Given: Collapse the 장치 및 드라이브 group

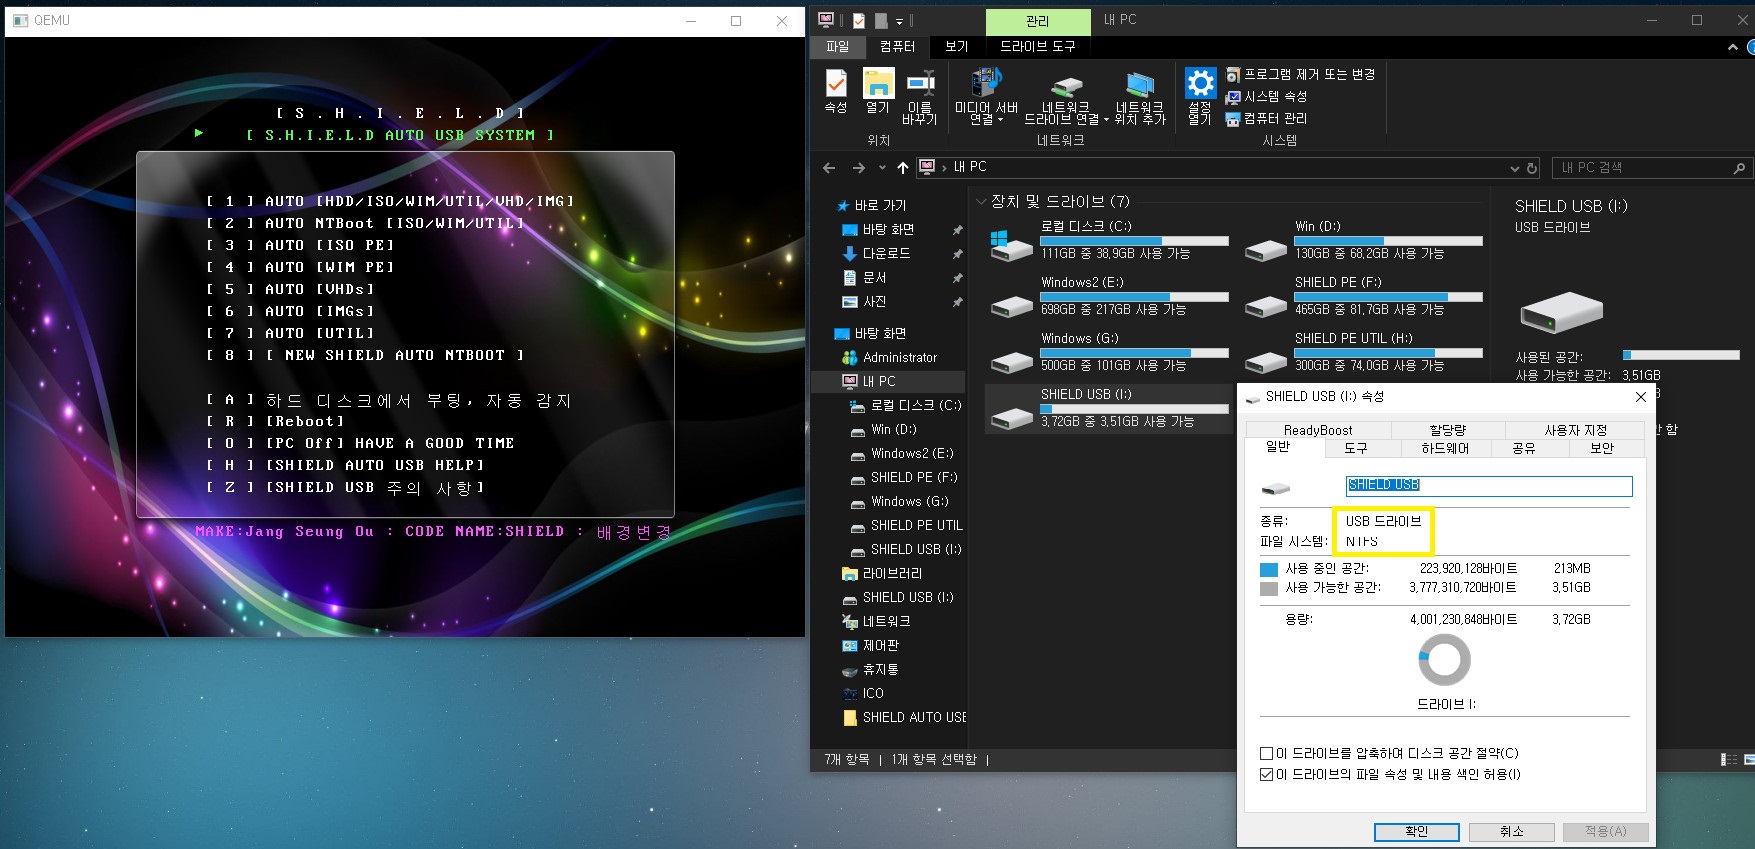Looking at the screenshot, I should coord(981,201).
